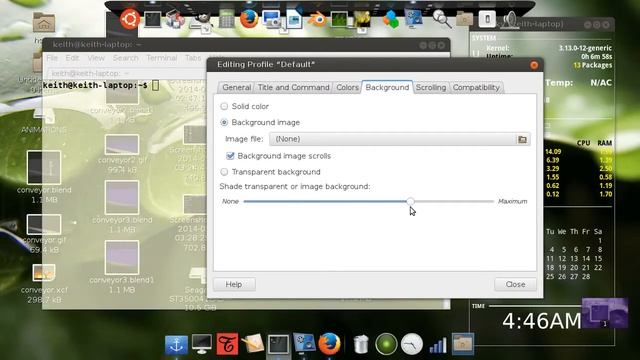Open the screenshot tool in the top dock
The image size is (640, 360).
coord(271,20)
